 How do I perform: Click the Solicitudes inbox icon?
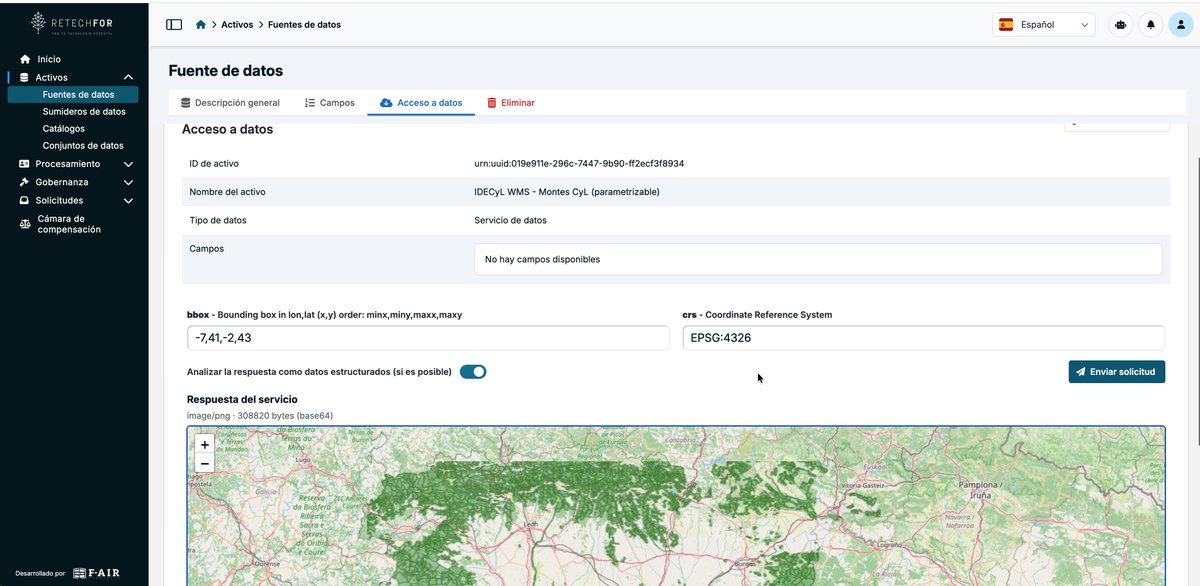[x=25, y=200]
